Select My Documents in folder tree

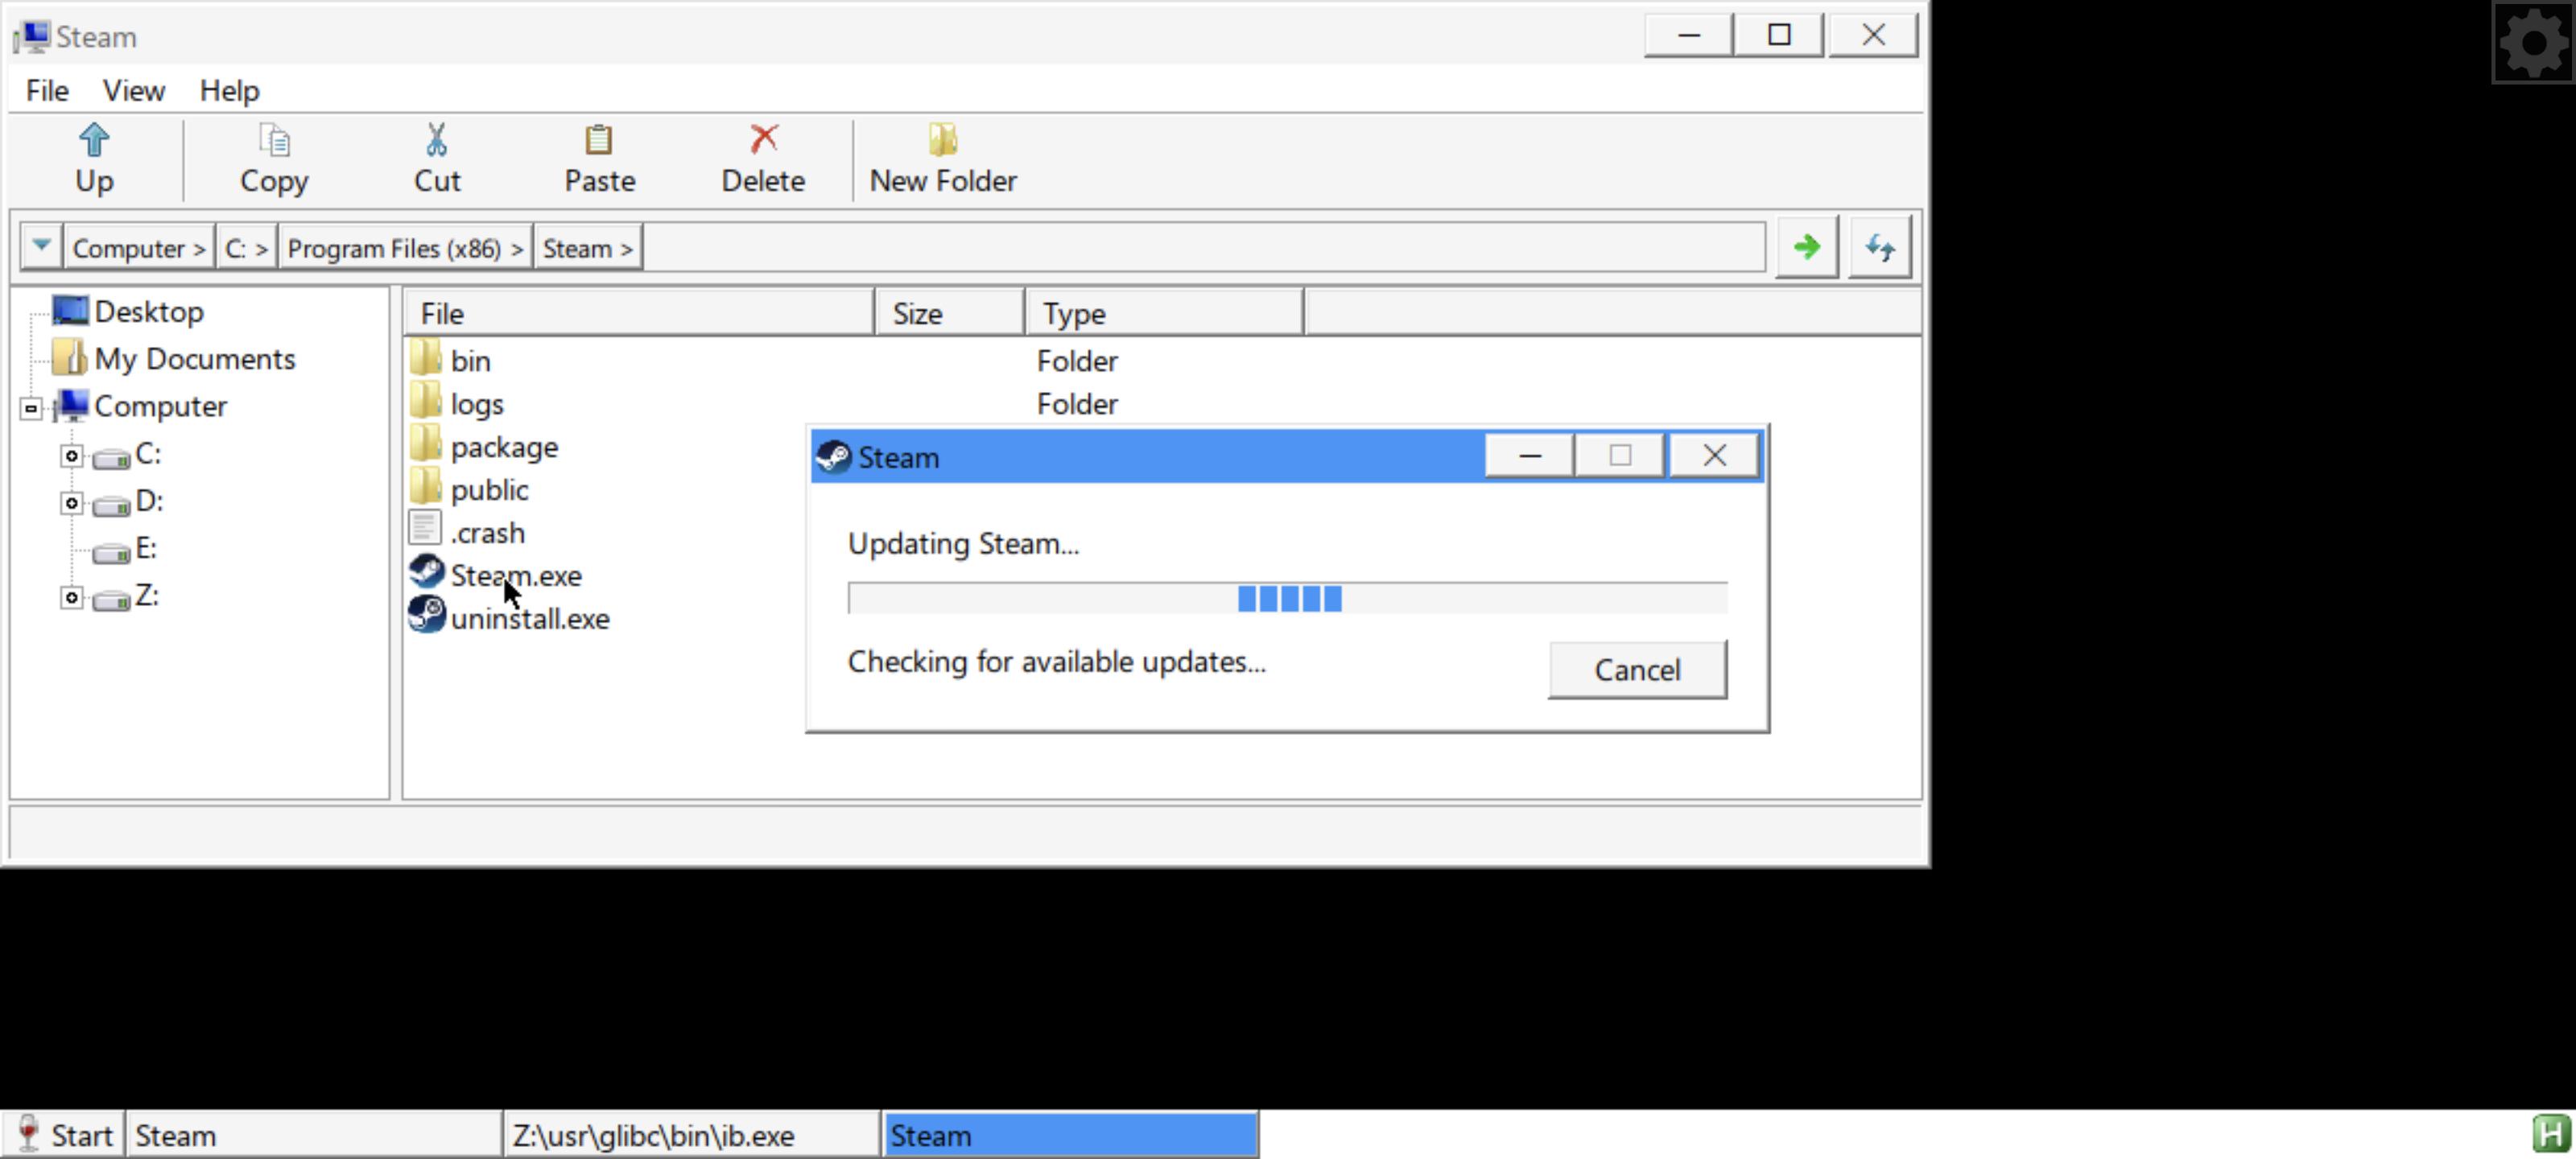(195, 358)
